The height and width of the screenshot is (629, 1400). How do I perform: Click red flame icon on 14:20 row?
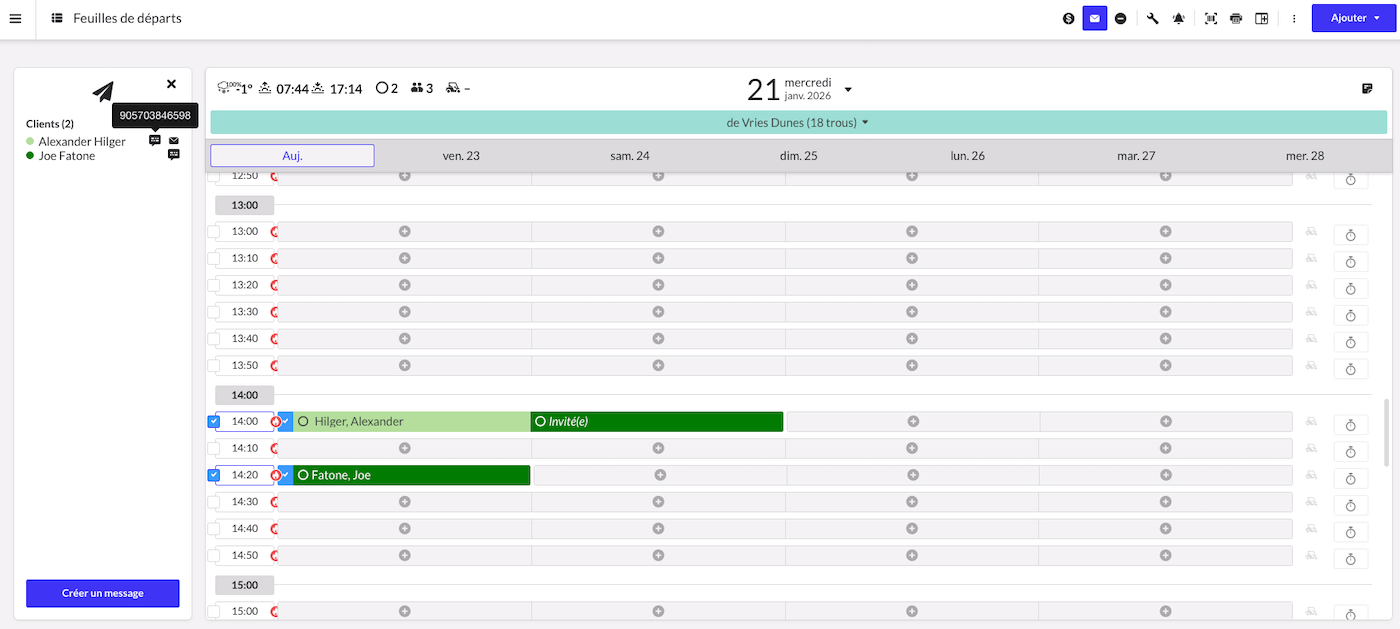point(275,475)
